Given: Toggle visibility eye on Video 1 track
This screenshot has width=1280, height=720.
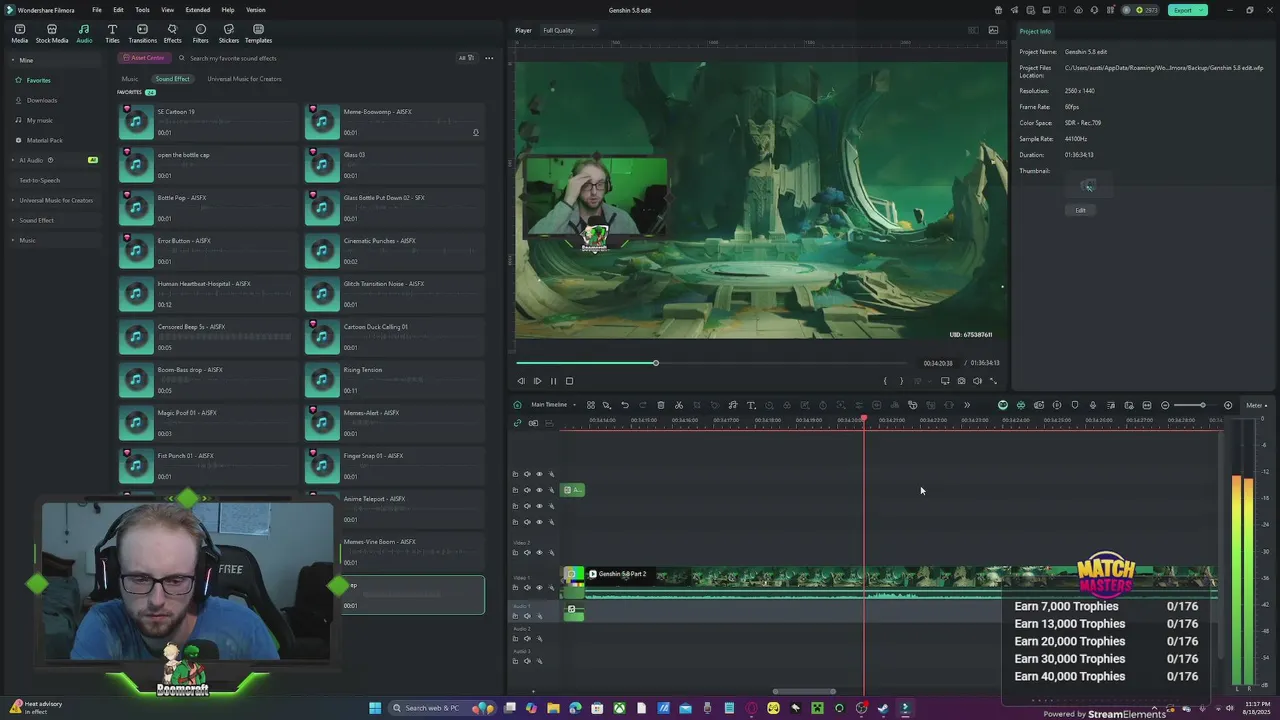Looking at the screenshot, I should click(x=539, y=587).
